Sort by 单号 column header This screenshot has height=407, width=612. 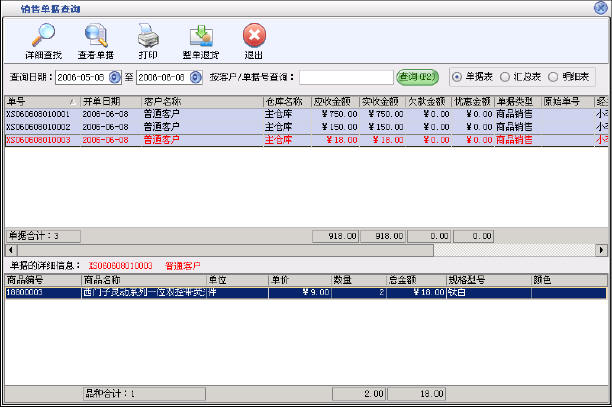point(40,101)
